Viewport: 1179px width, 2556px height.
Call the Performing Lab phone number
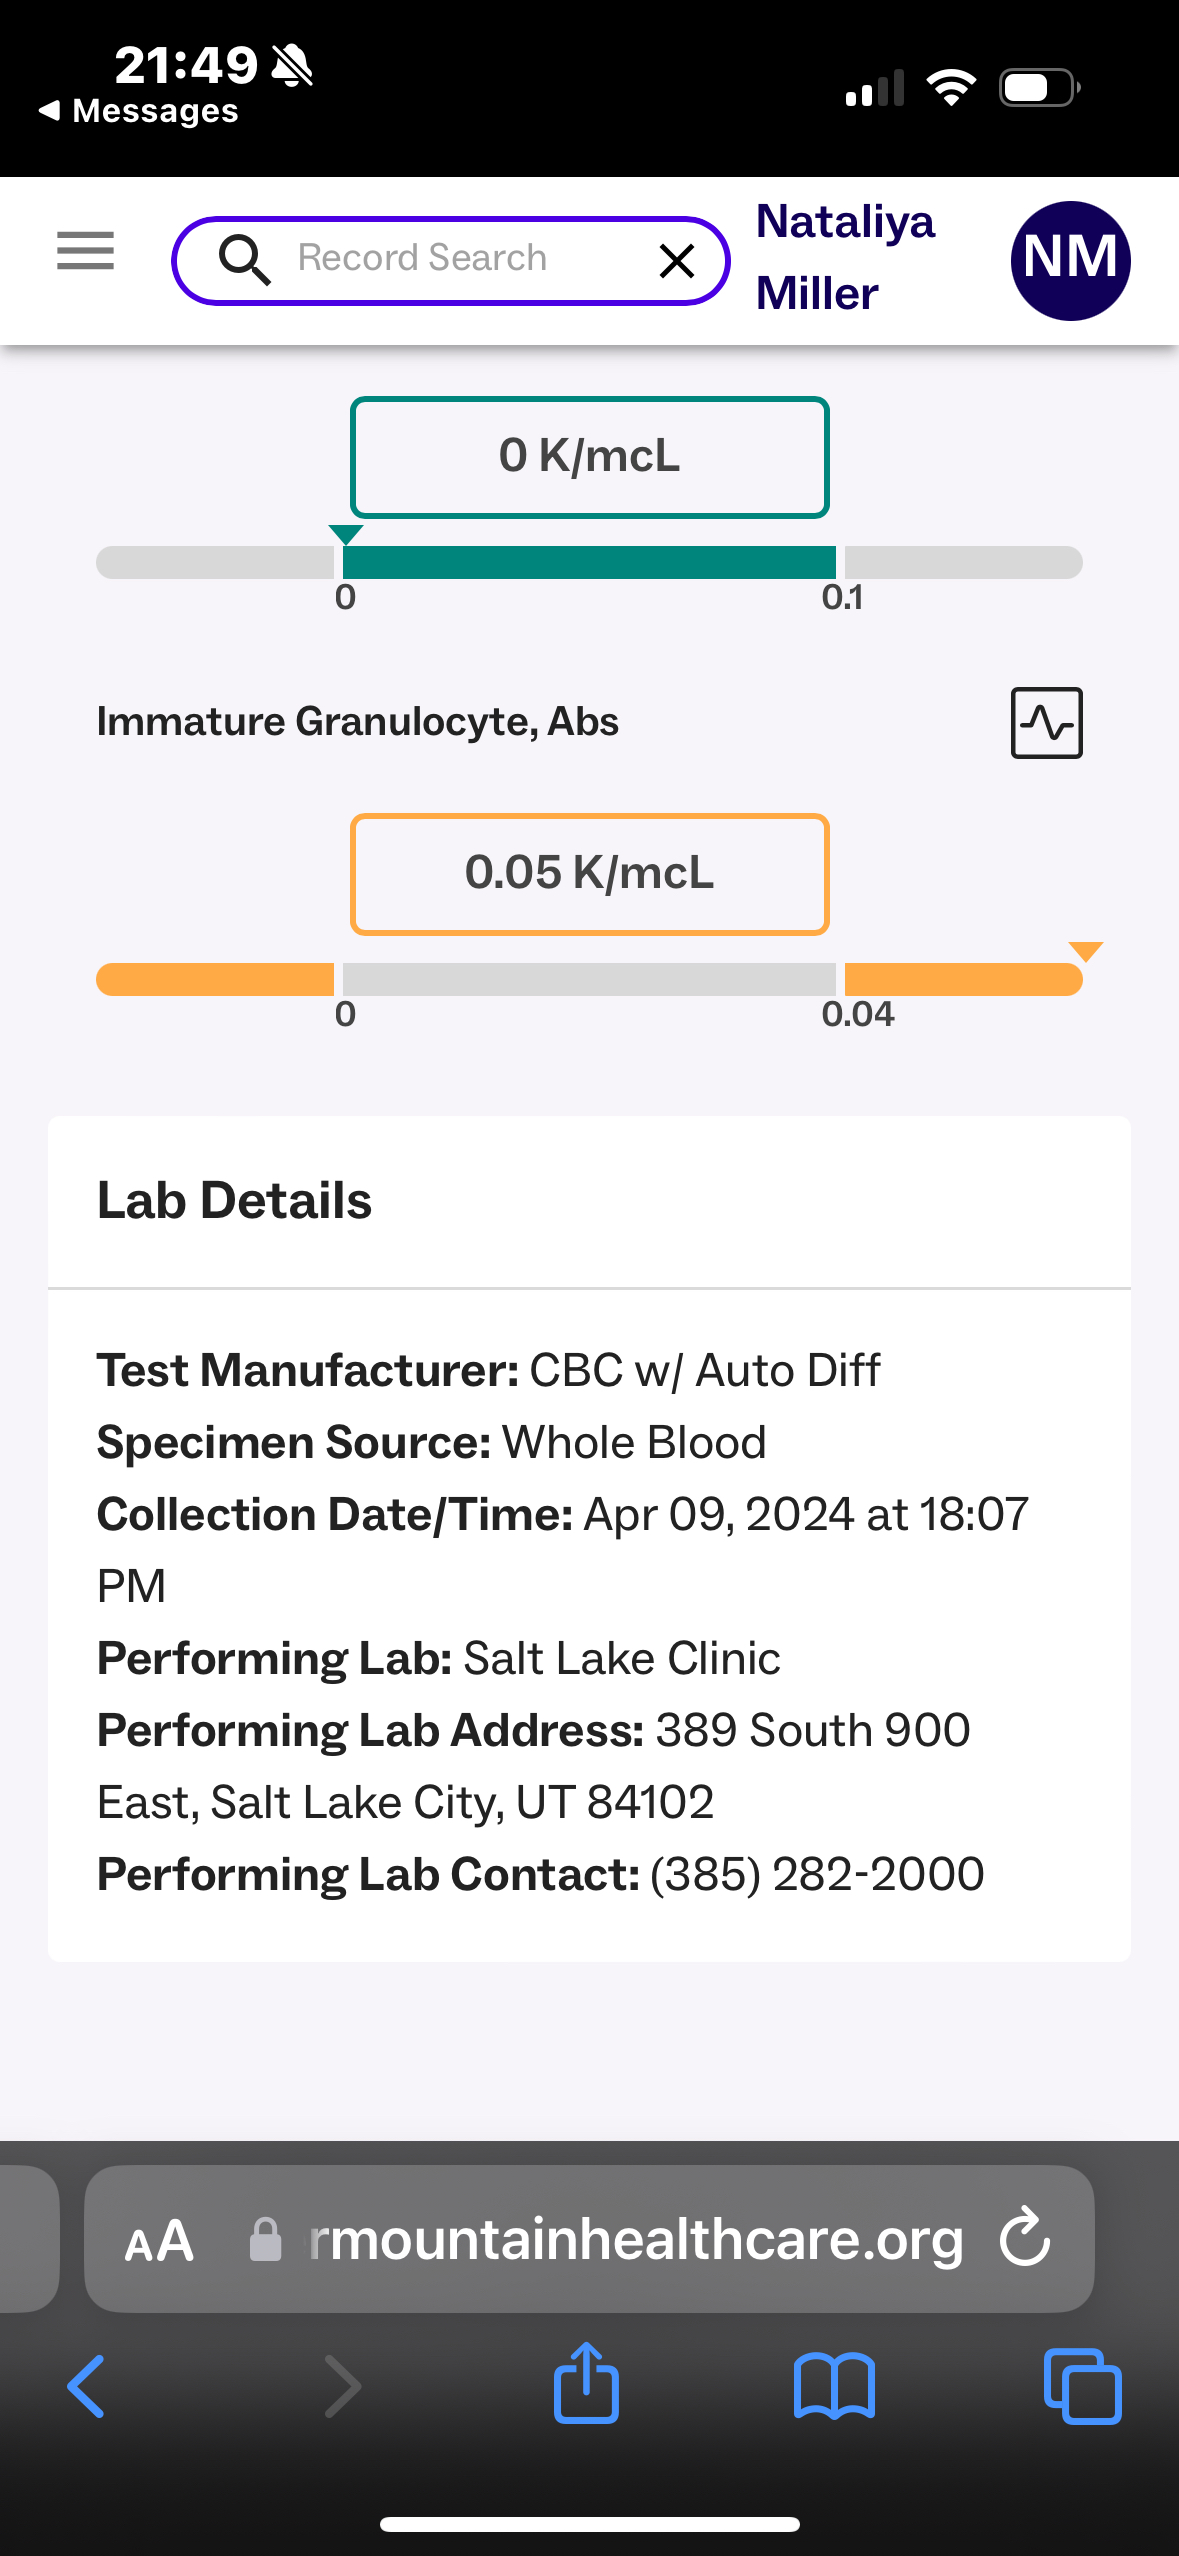tap(817, 1875)
